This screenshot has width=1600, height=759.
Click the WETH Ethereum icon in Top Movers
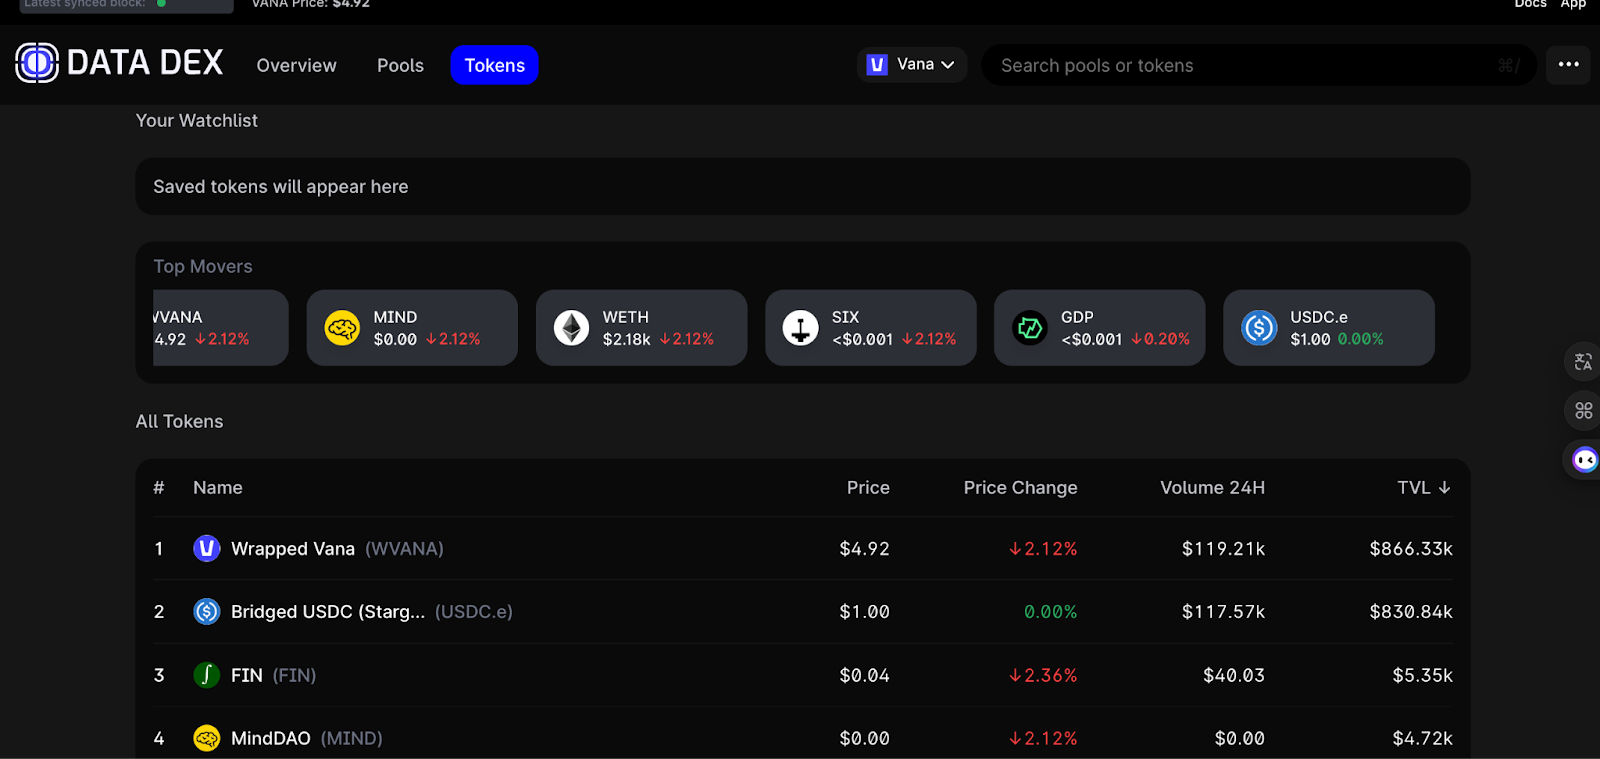571,328
